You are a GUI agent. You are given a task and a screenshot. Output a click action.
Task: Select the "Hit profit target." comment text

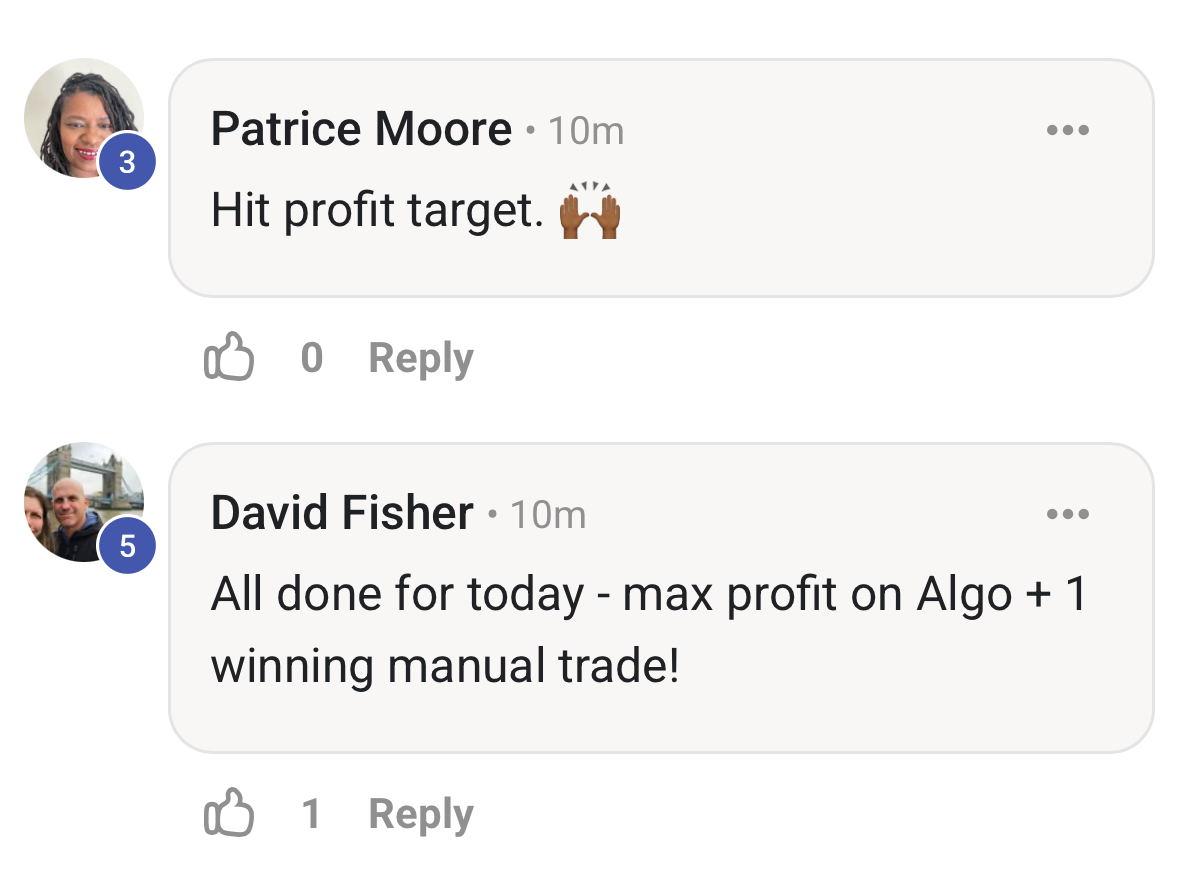(x=377, y=210)
